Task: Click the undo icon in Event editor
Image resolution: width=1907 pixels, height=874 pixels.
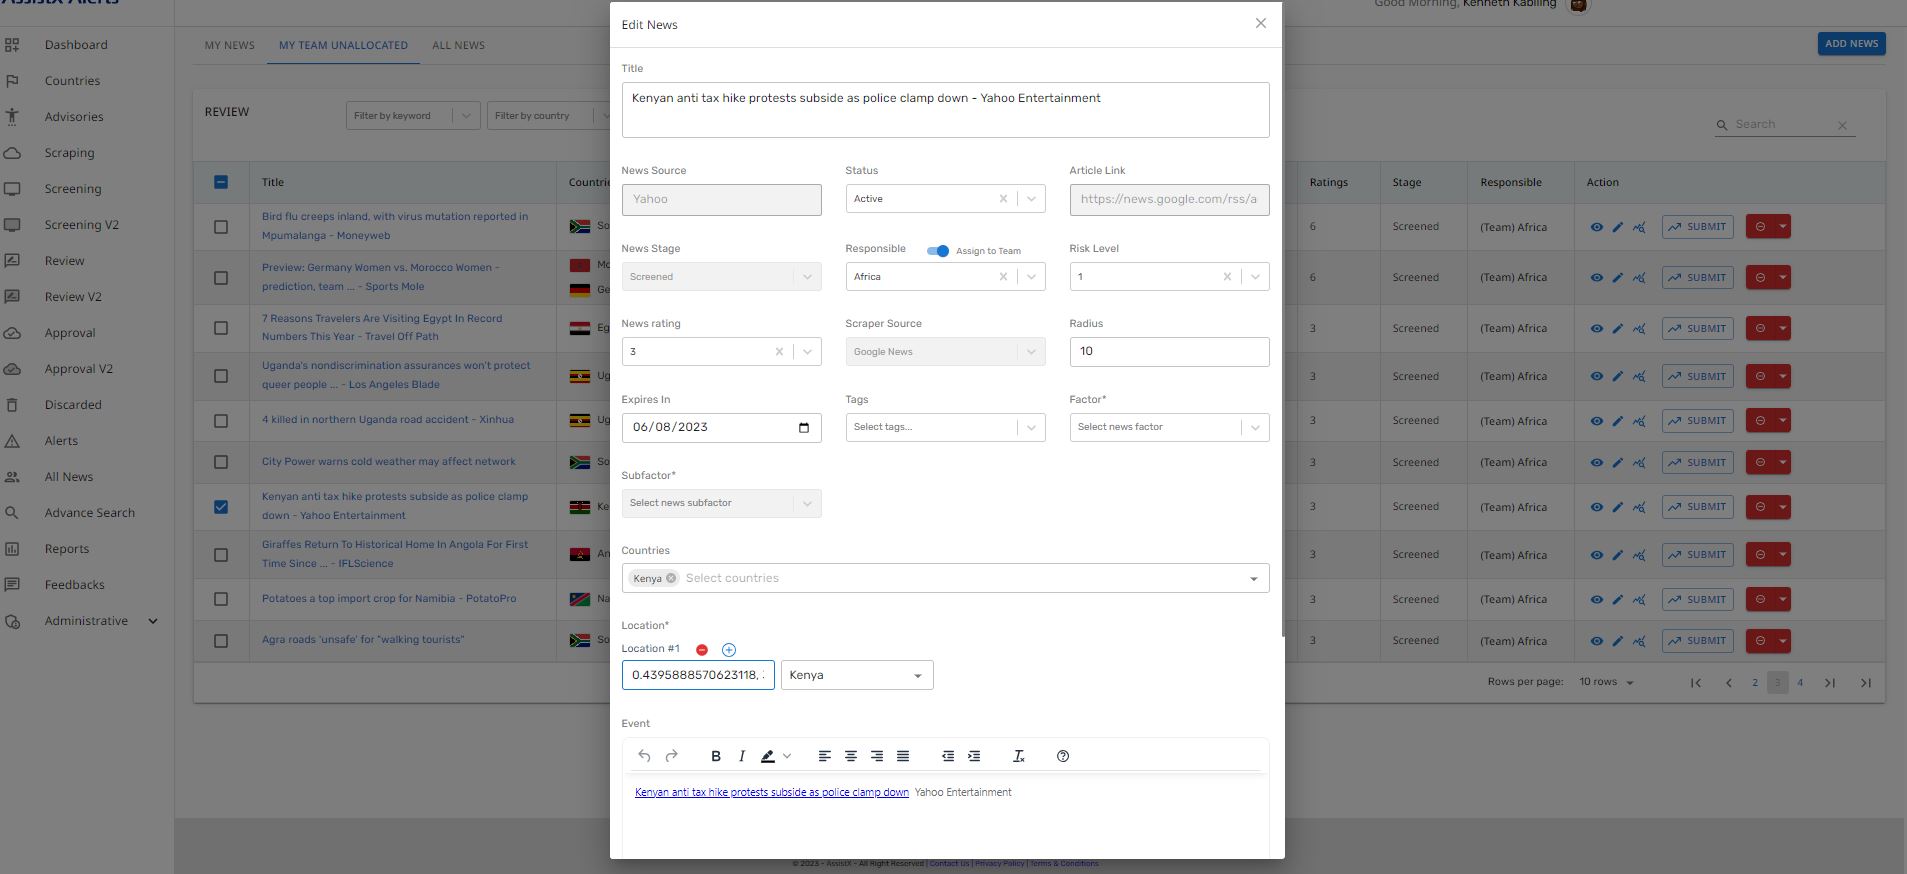Action: coord(645,756)
